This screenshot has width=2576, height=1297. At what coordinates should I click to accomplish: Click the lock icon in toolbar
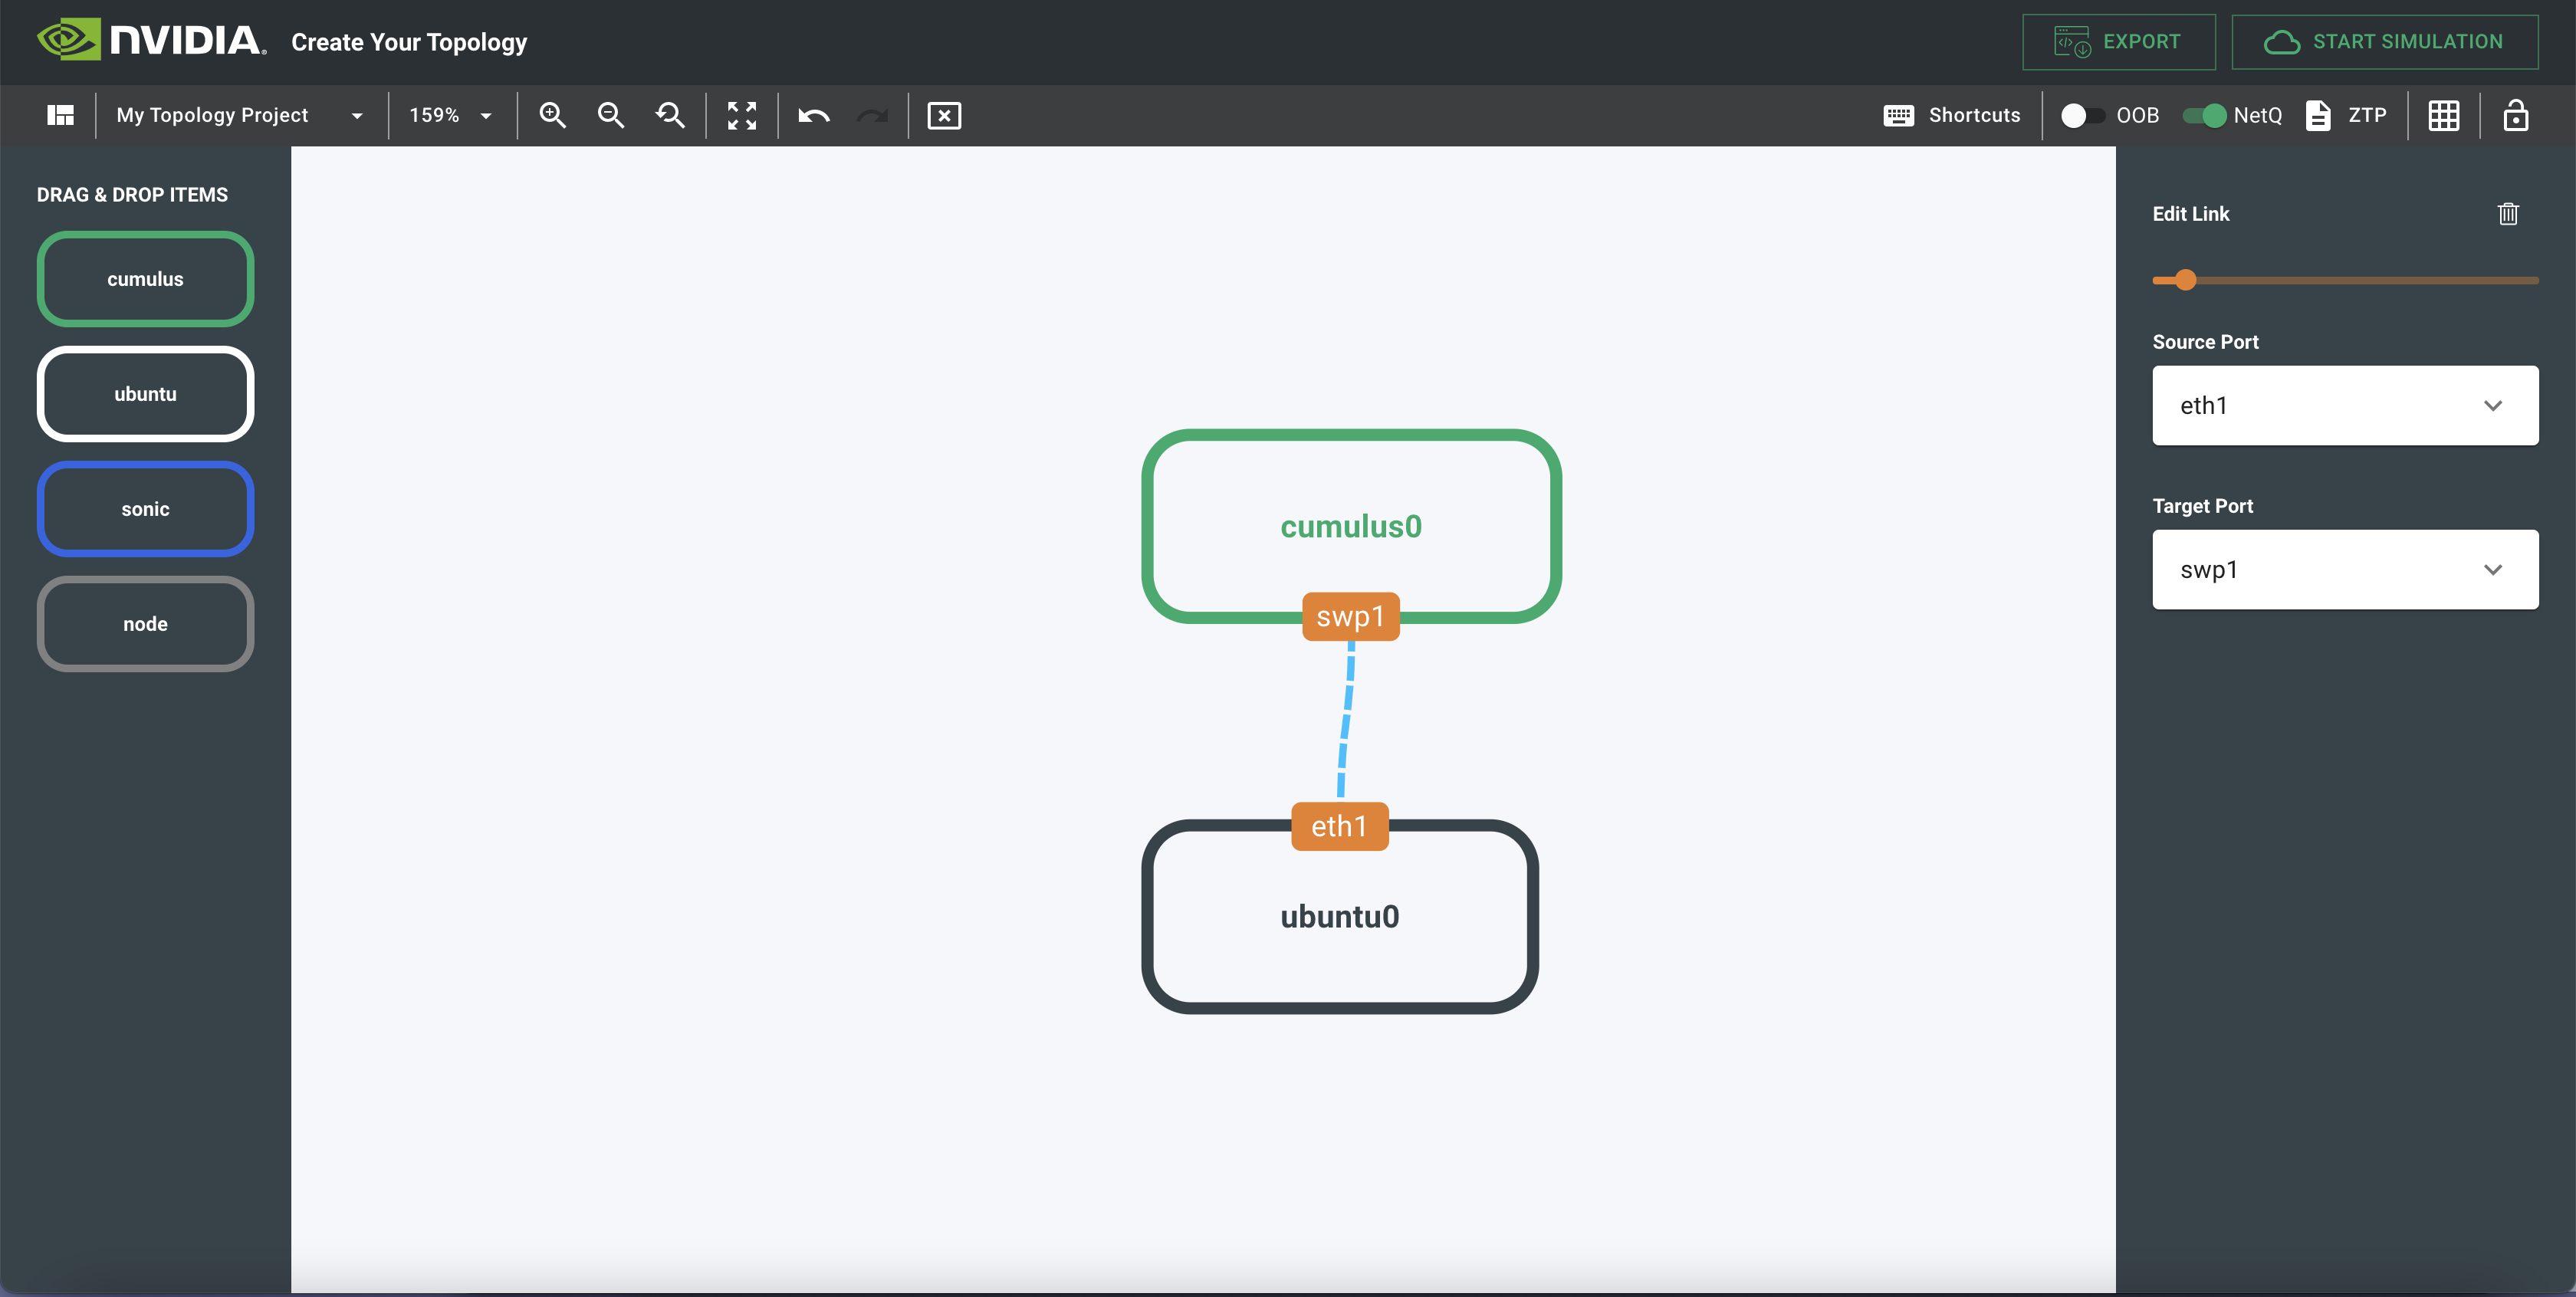click(x=2515, y=115)
